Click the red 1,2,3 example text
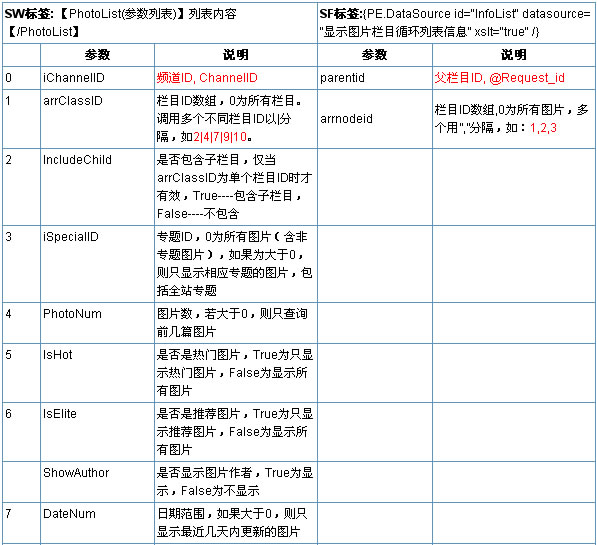This screenshot has height=545, width=597. point(543,128)
